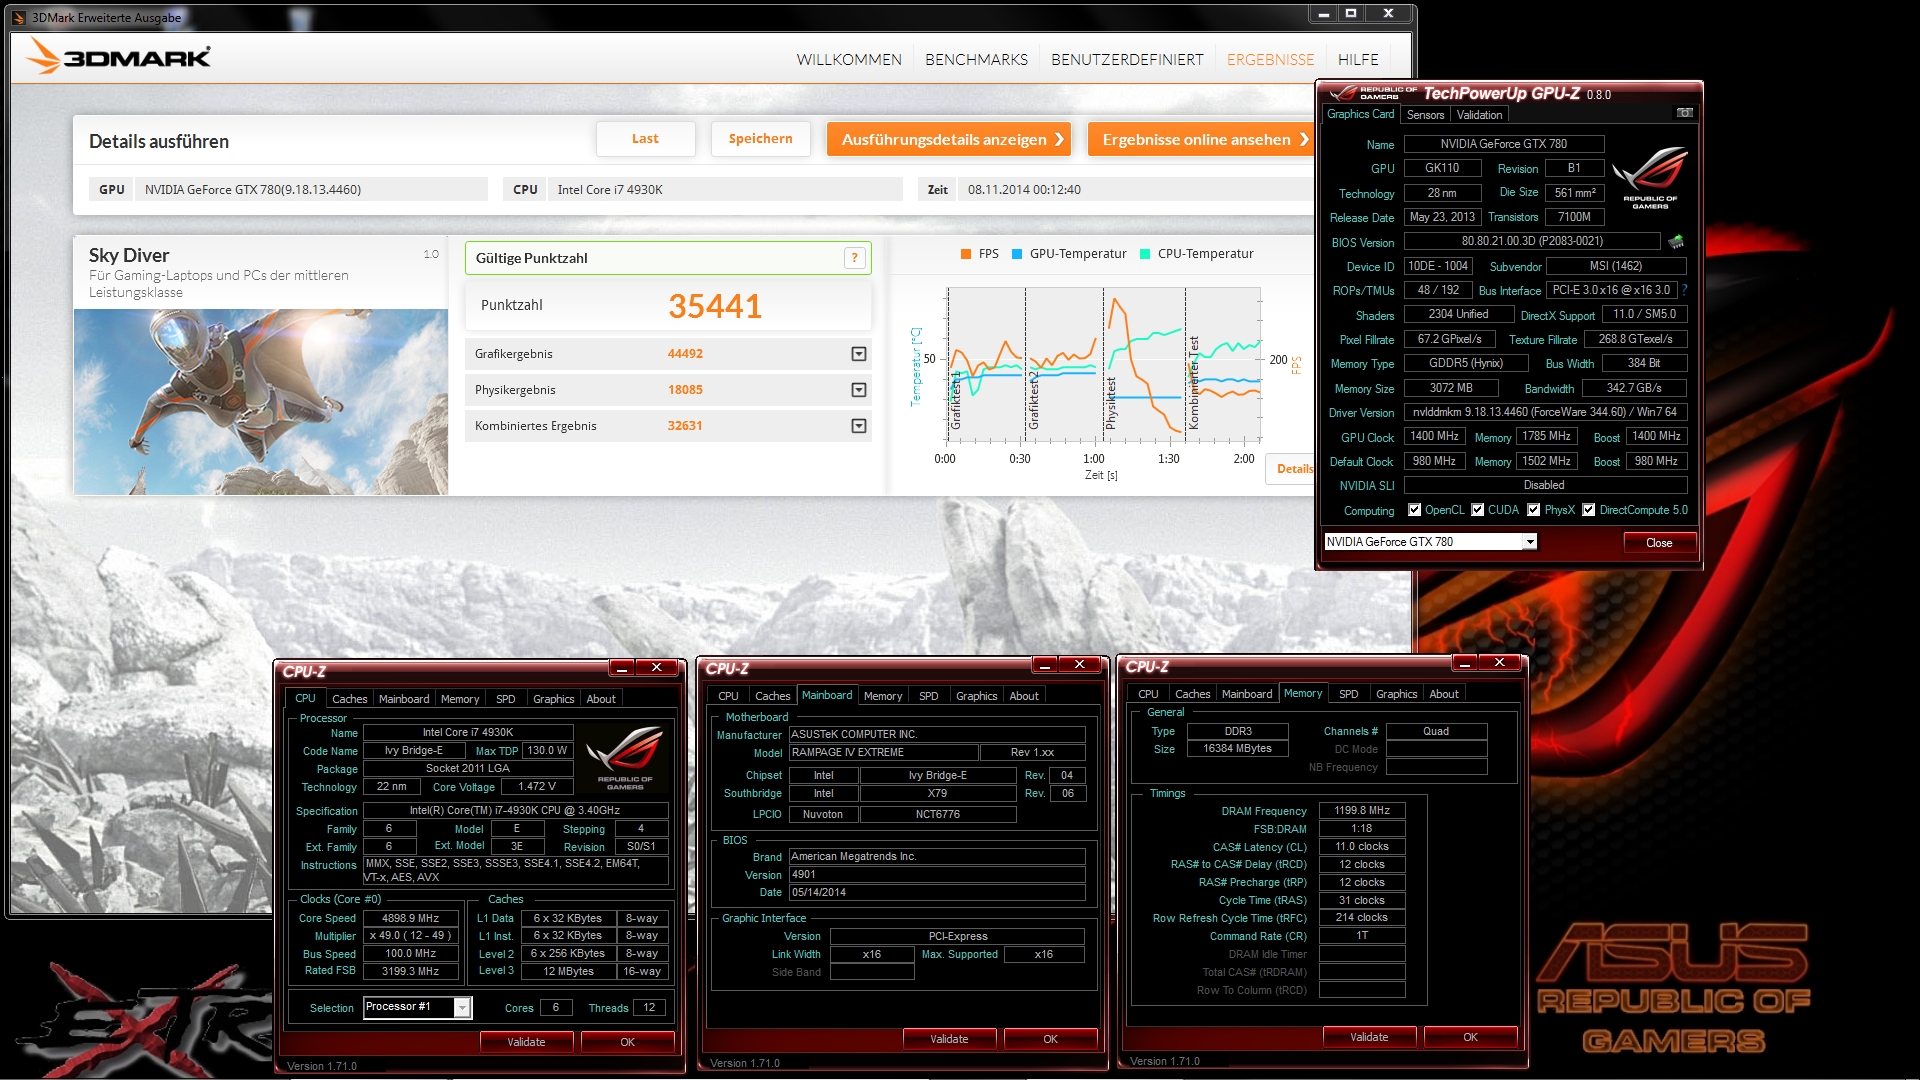Click the Driver Version field in GPU-Z
The width and height of the screenshot is (1920, 1080).
(1545, 412)
